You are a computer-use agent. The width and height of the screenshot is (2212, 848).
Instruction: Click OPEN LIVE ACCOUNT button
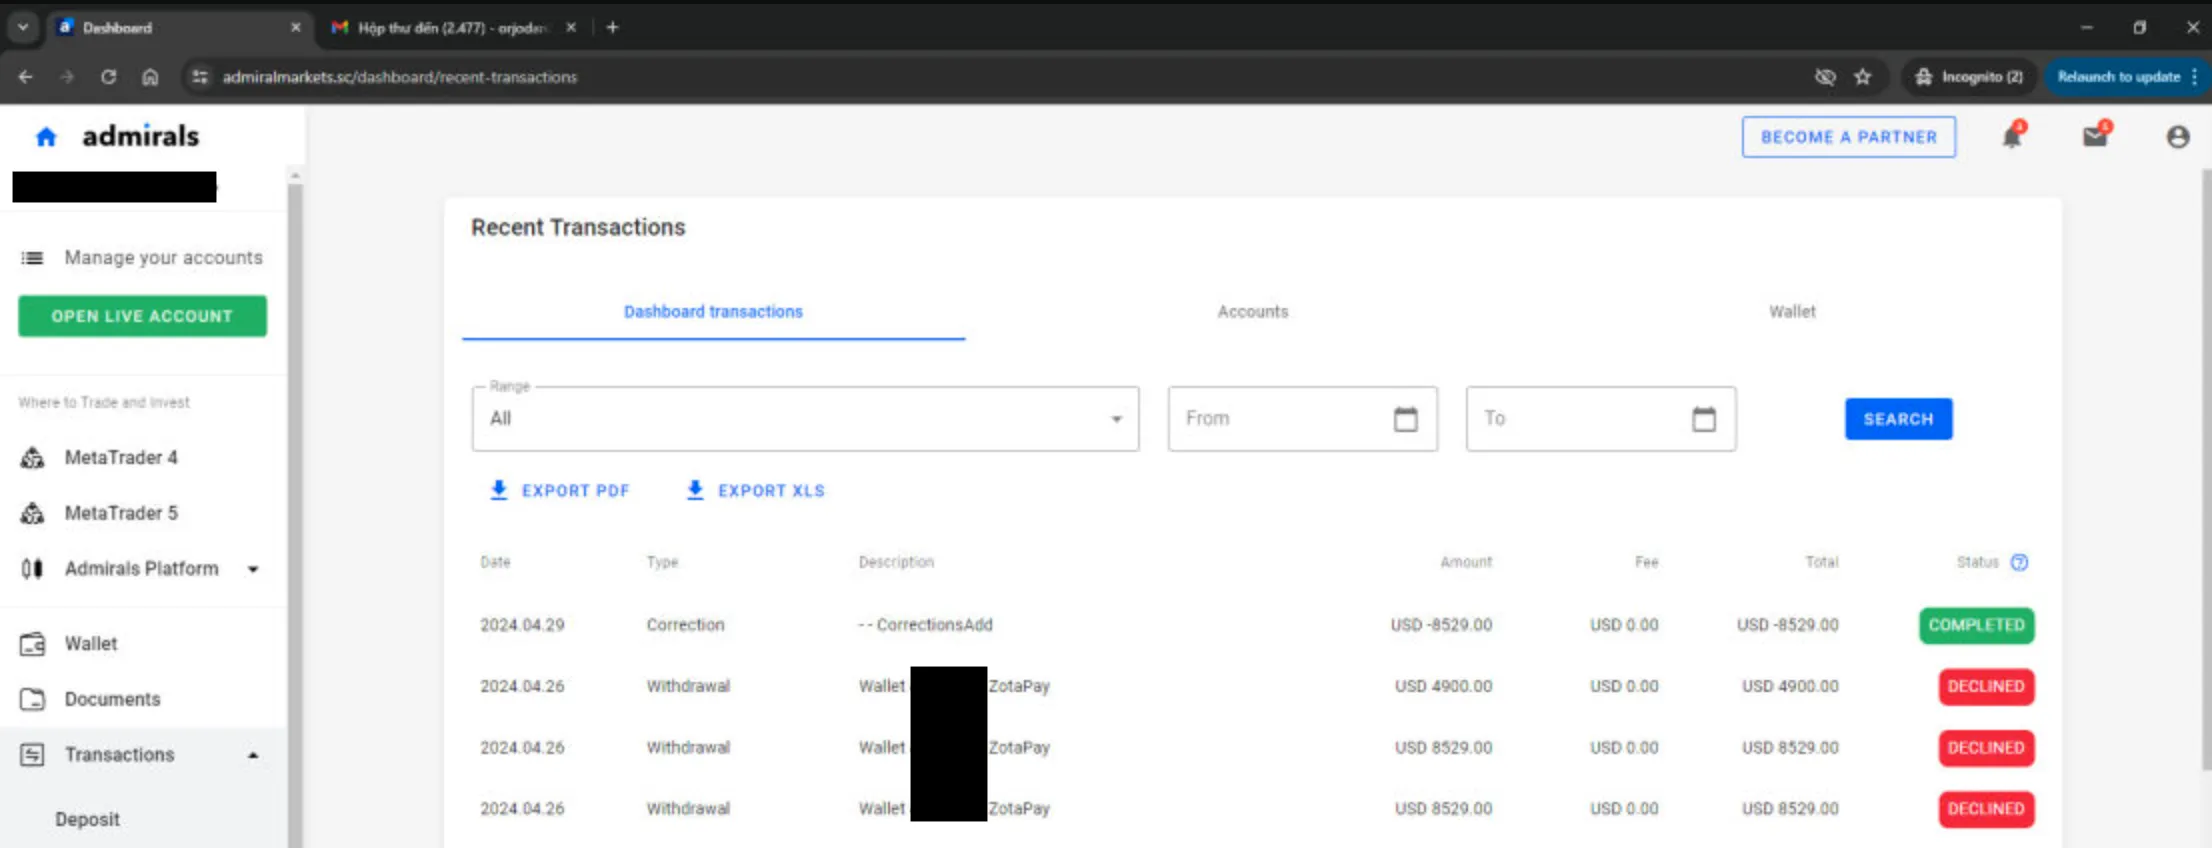point(142,316)
